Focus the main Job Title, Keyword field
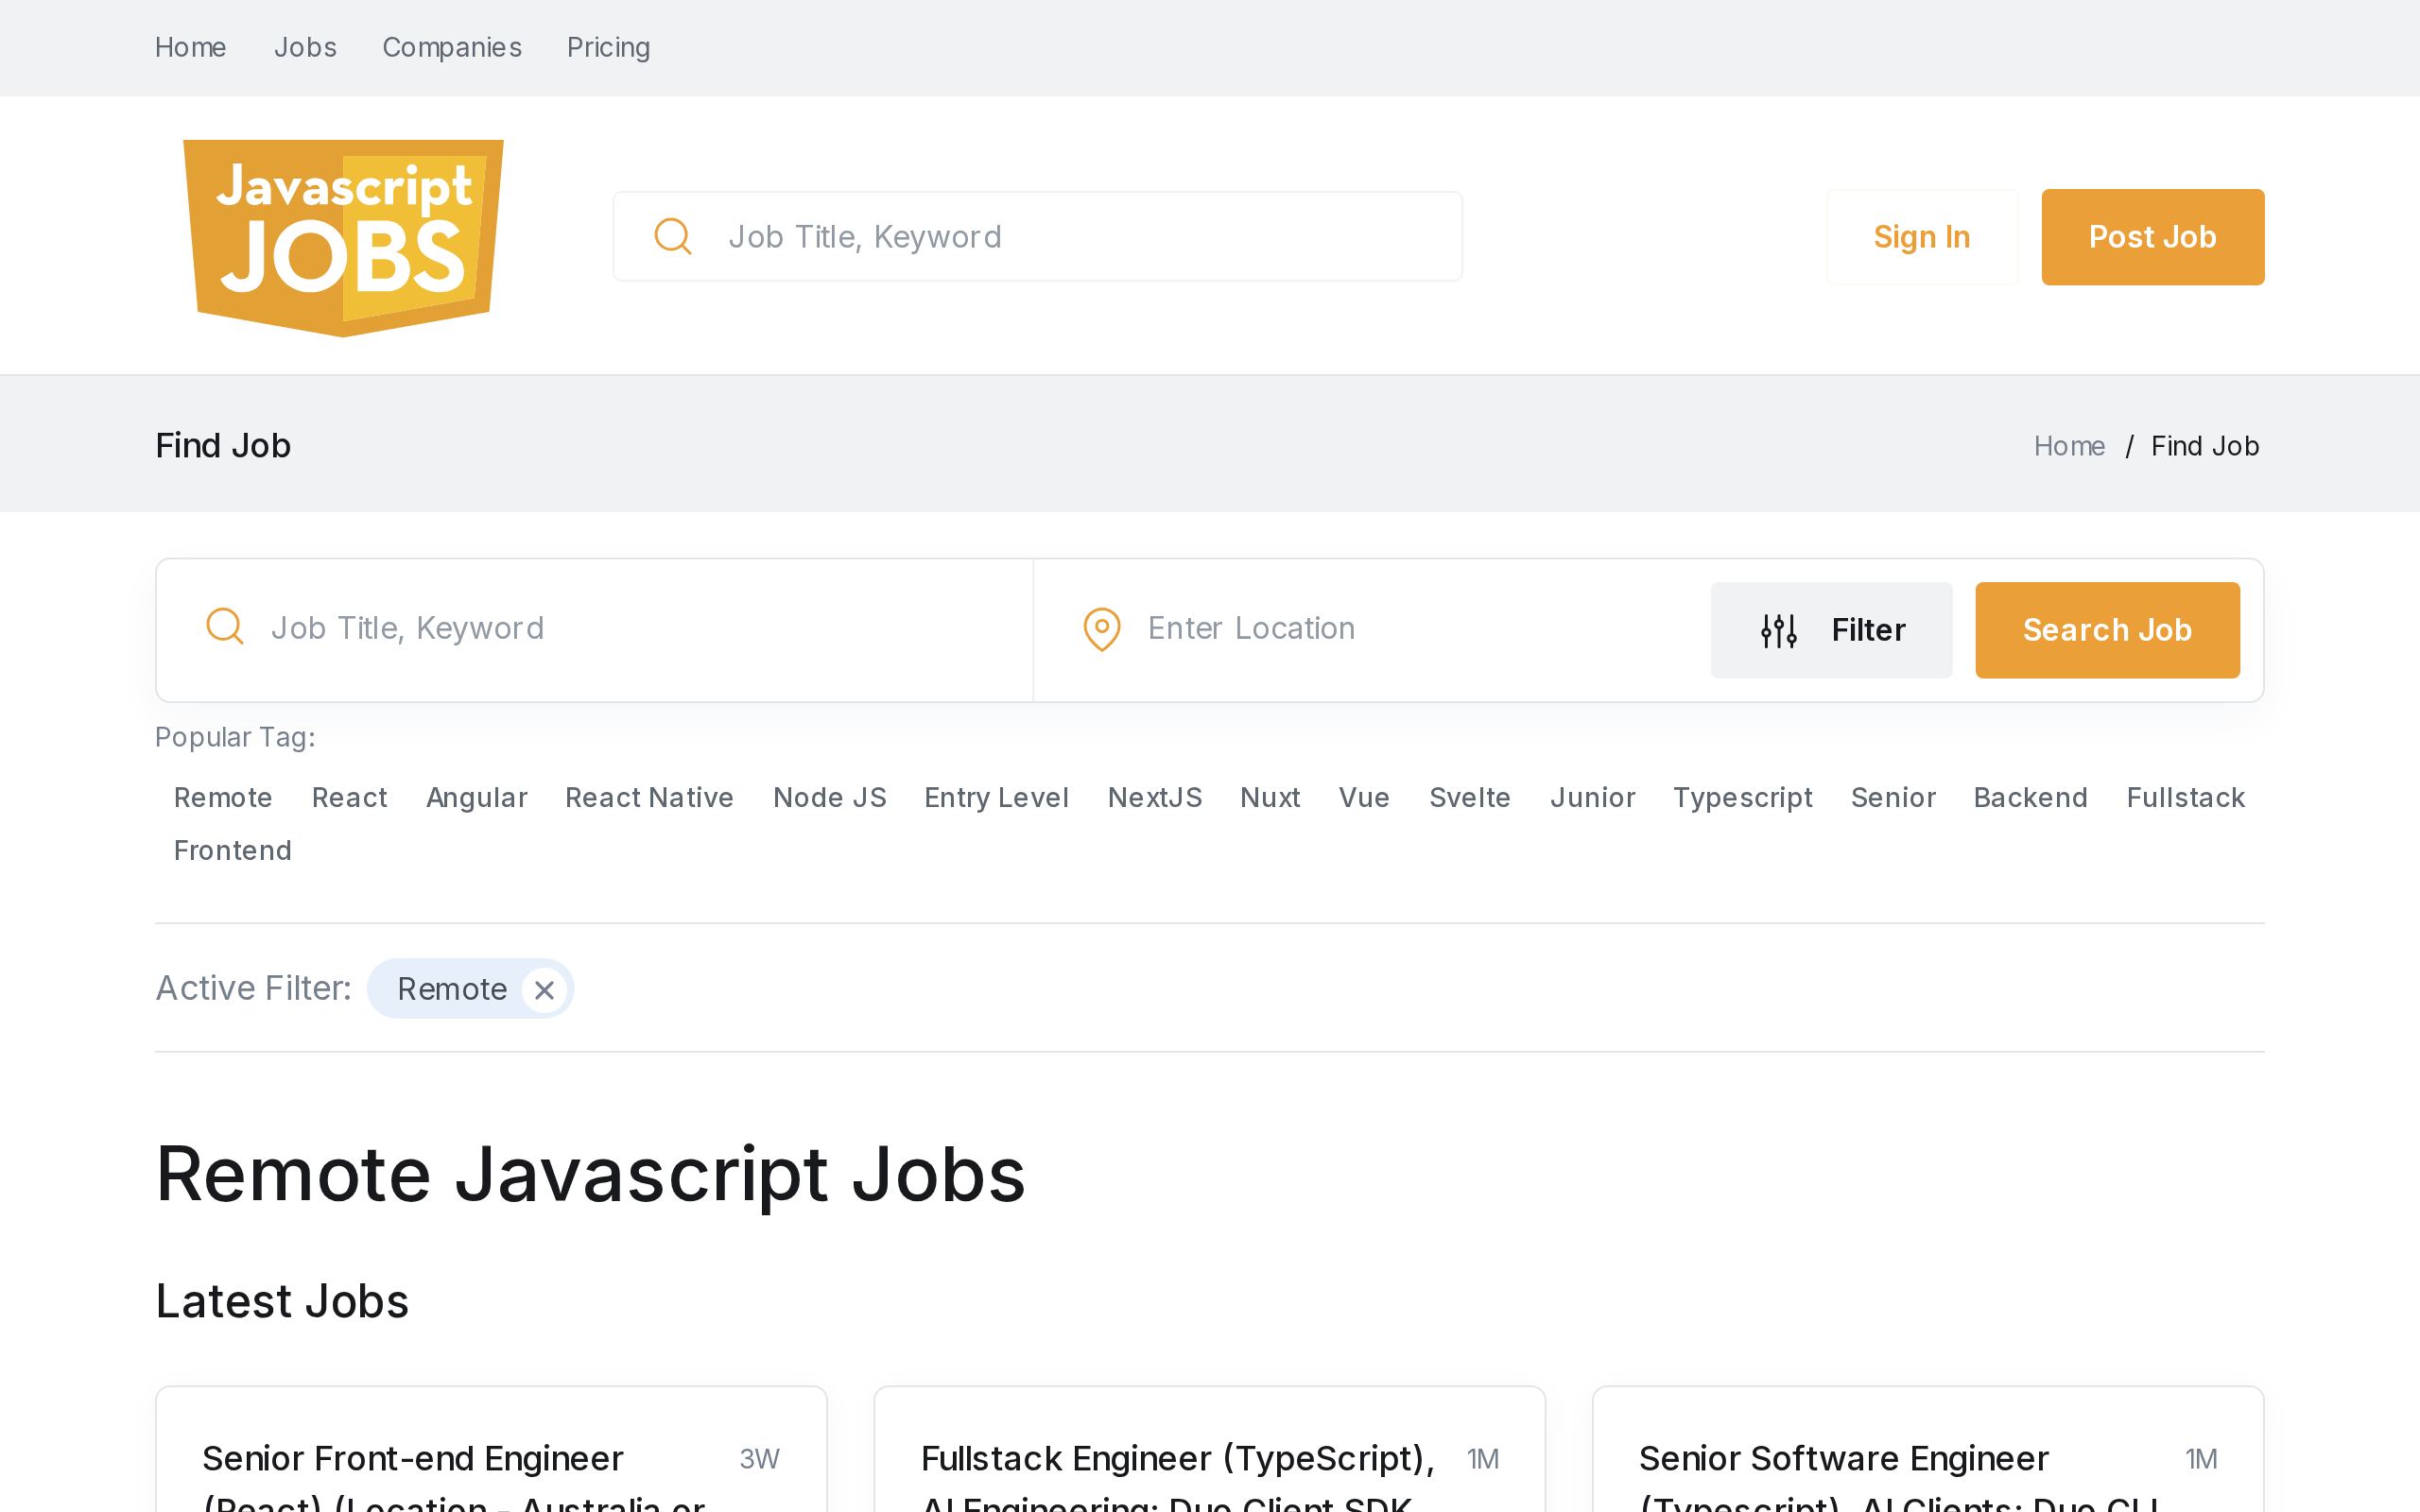 [x=594, y=630]
